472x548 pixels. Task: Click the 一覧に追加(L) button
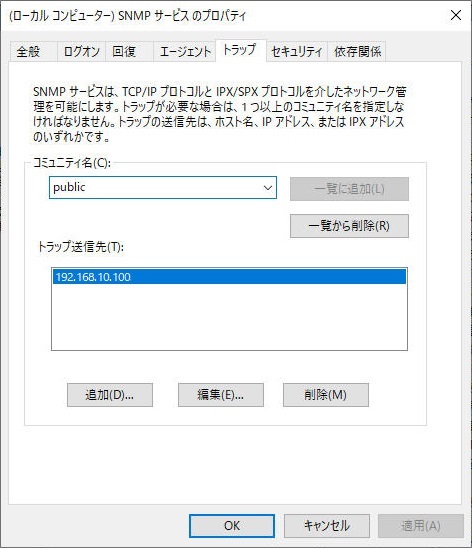(x=349, y=189)
